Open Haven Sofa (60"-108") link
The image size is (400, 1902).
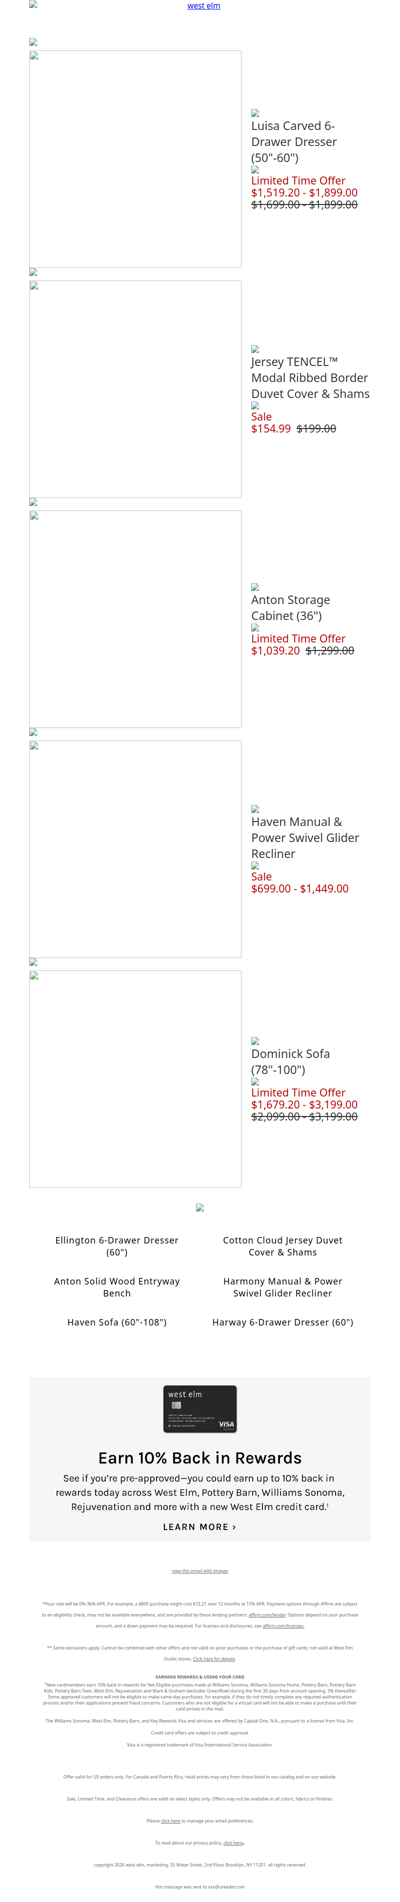pos(117,1322)
